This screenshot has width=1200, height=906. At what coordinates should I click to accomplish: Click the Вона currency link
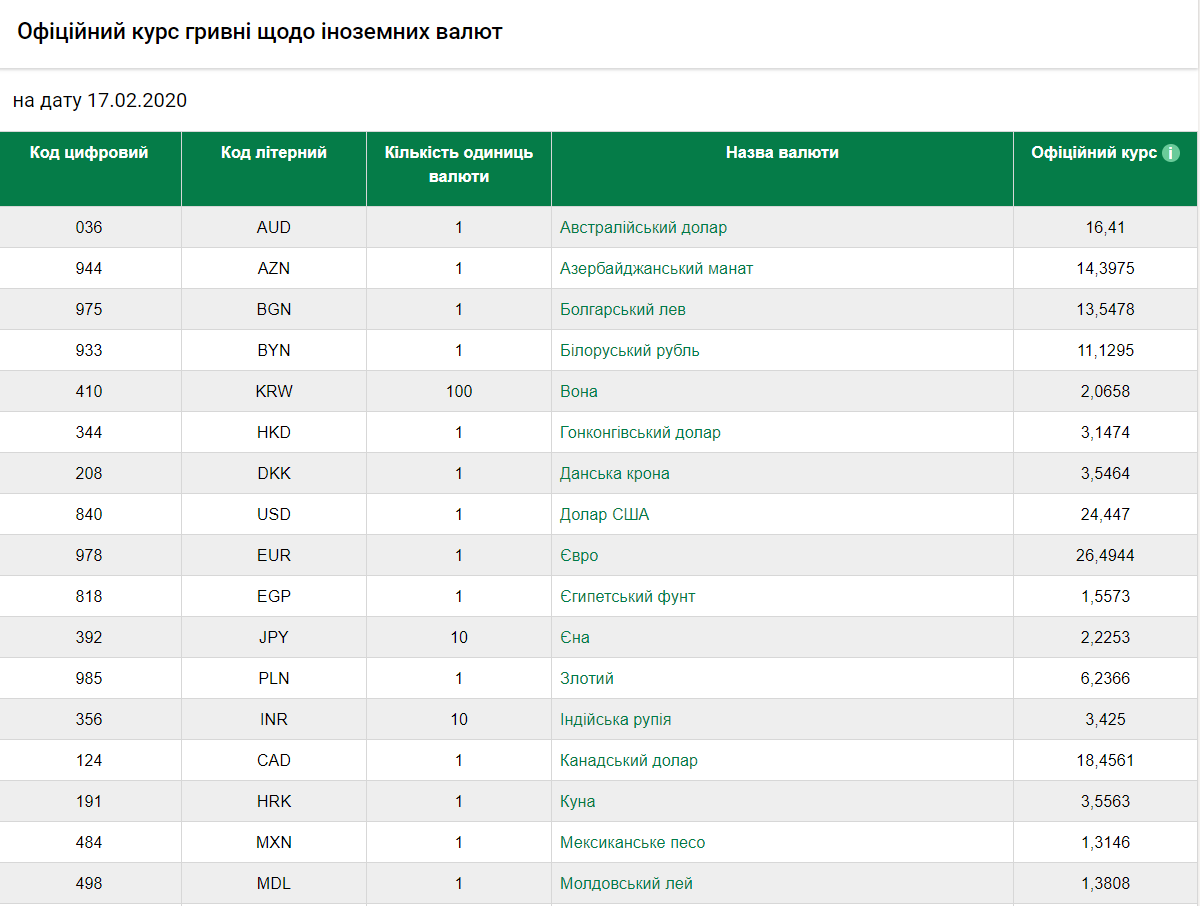[579, 391]
